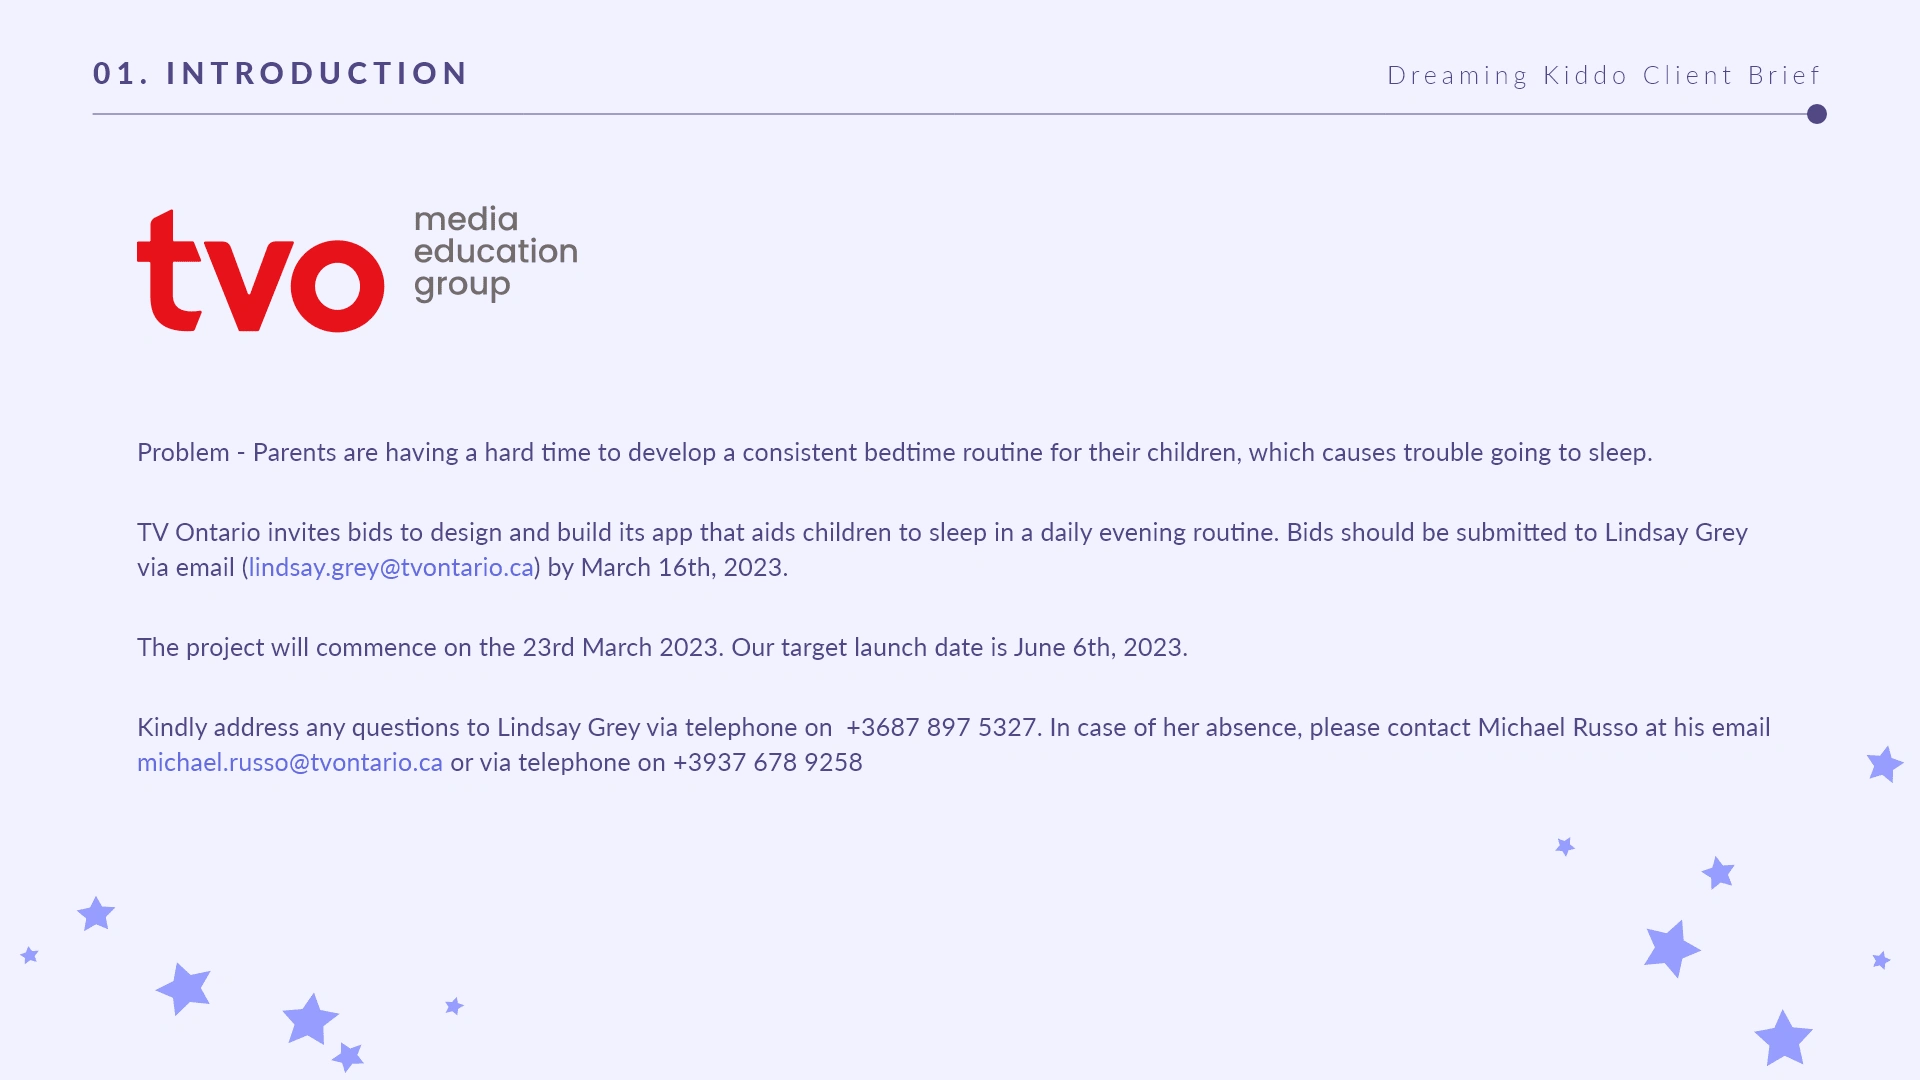Click the 'The project will commence' sentence
Image resolution: width=1920 pixels, height=1080 pixels.
click(430, 648)
